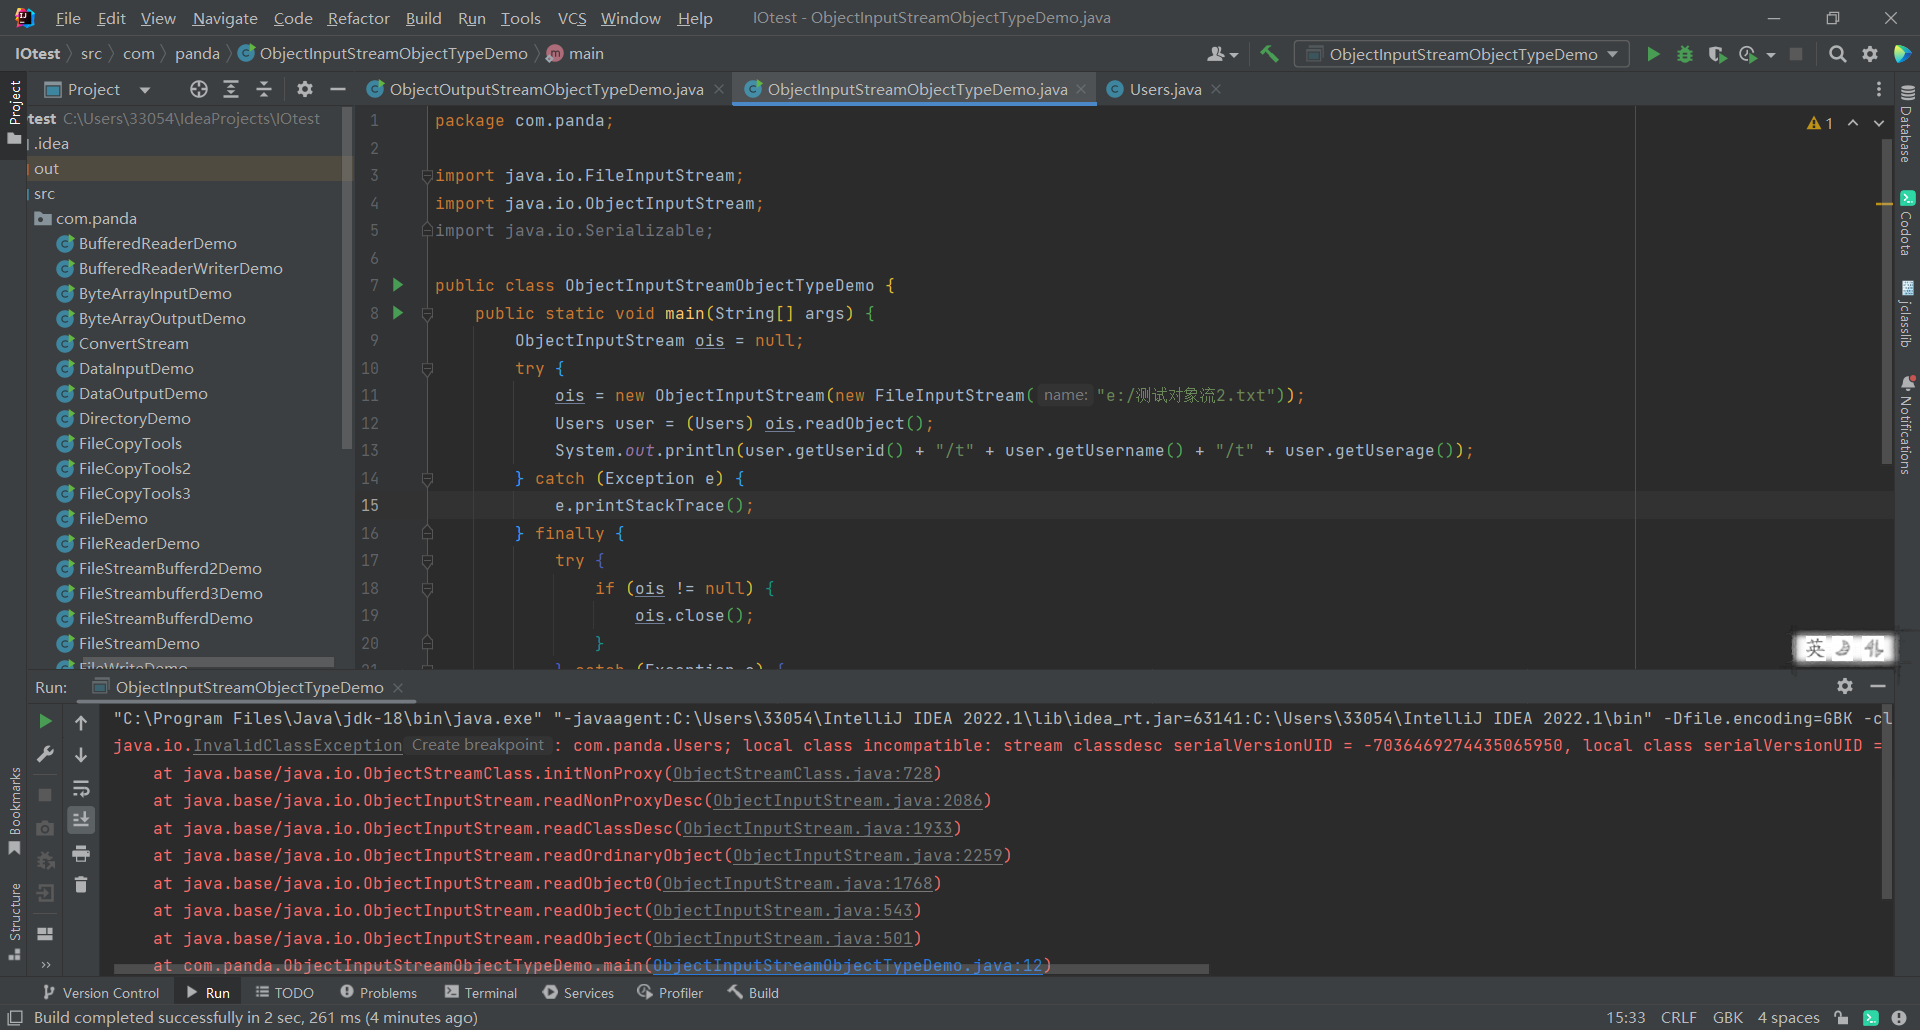Change file encoding GBK in status bar

[1727, 1017]
